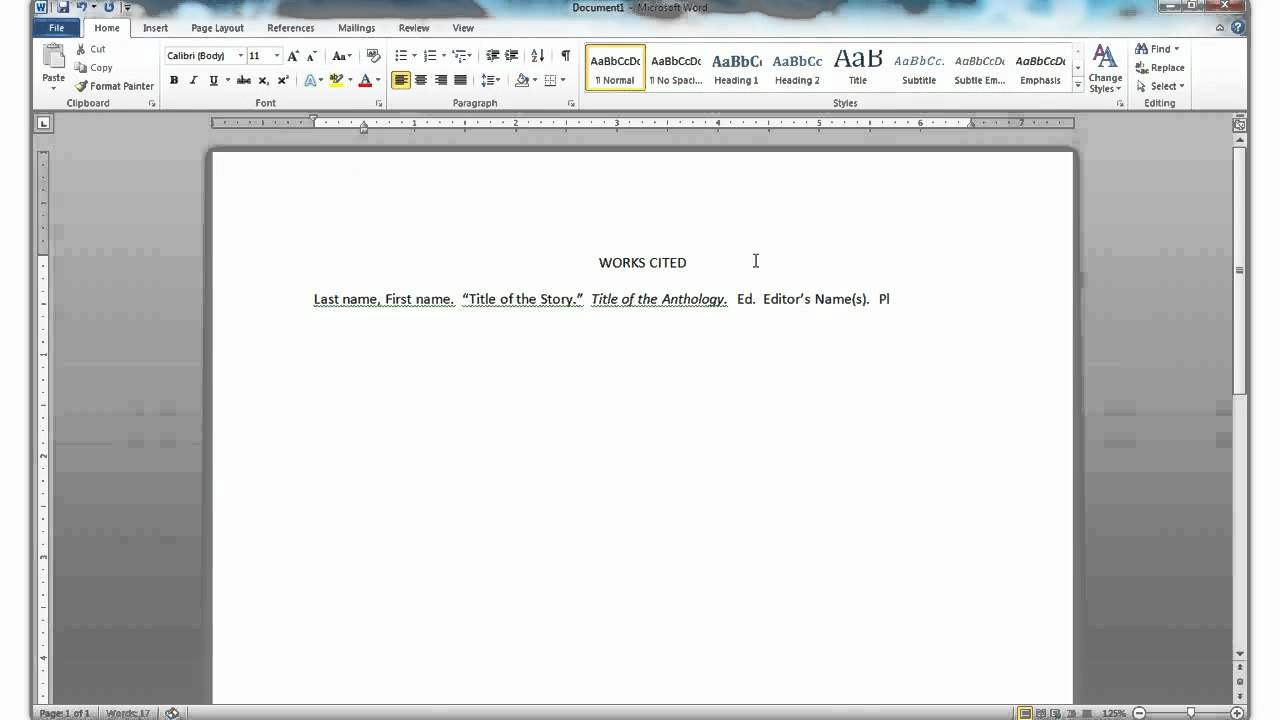This screenshot has height=720, width=1280.
Task: Apply the Subtitle style
Action: pyautogui.click(x=919, y=68)
